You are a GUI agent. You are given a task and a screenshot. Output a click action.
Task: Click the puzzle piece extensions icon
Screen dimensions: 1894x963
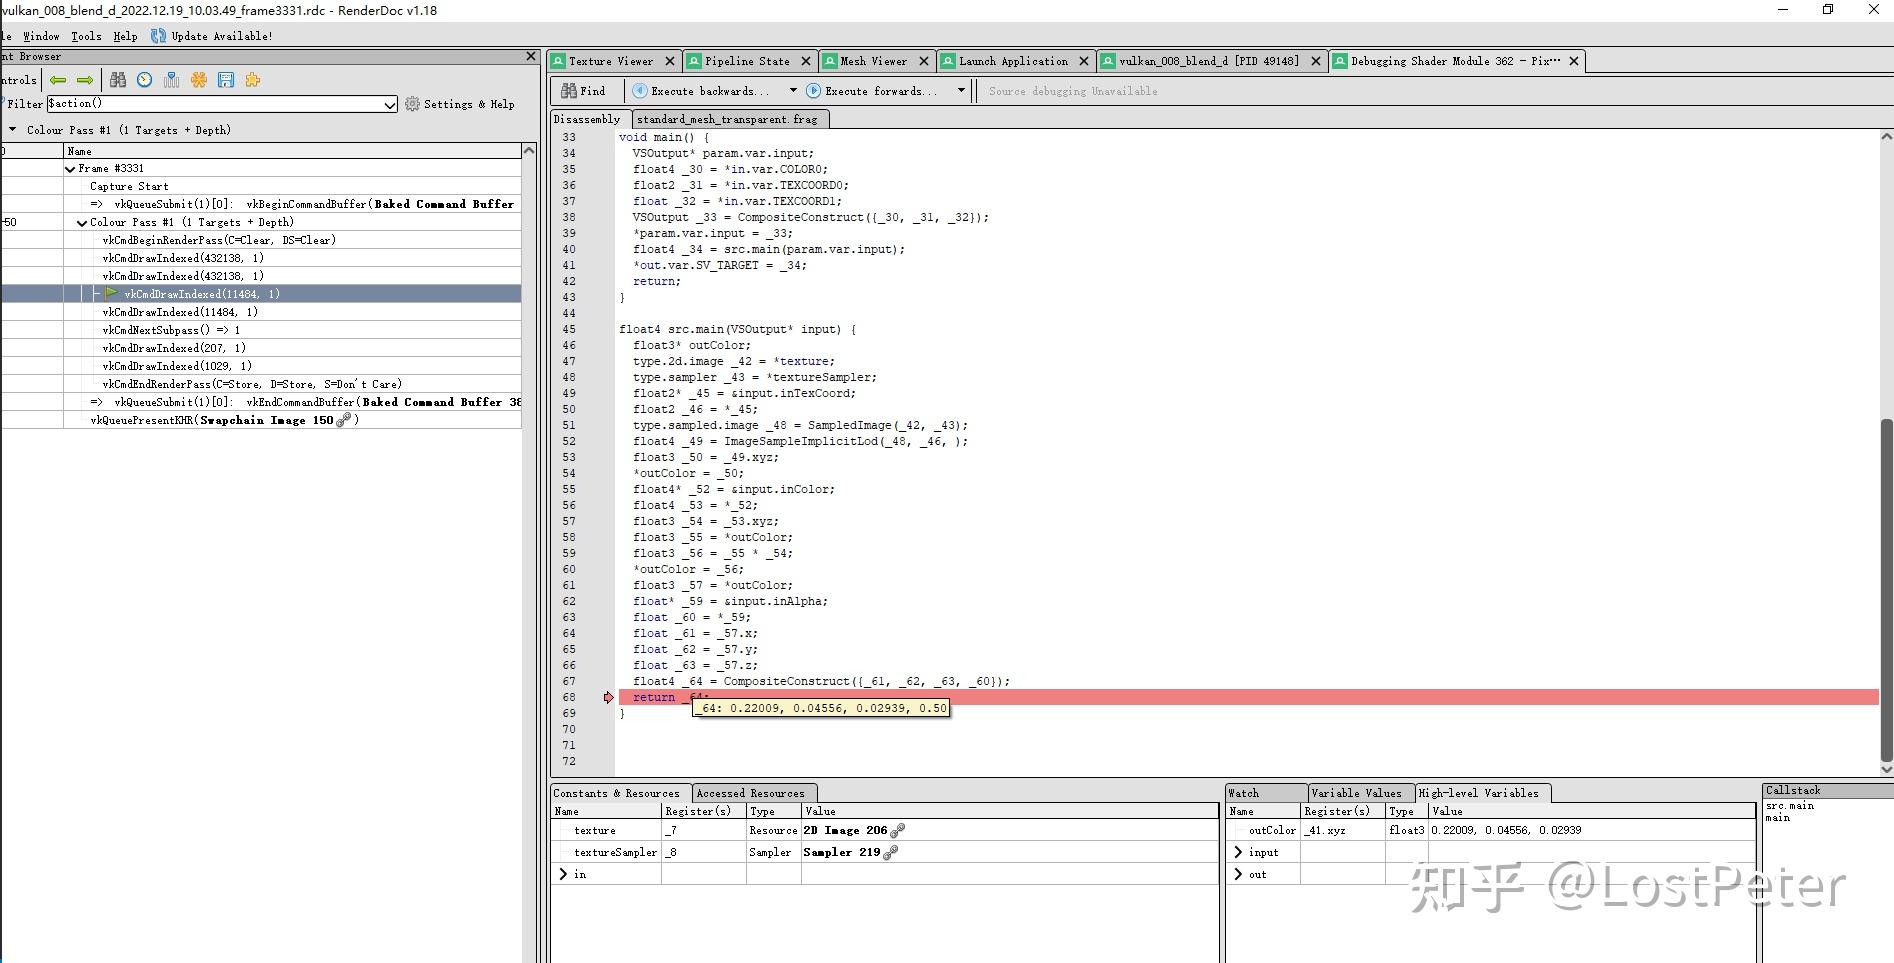click(x=253, y=80)
